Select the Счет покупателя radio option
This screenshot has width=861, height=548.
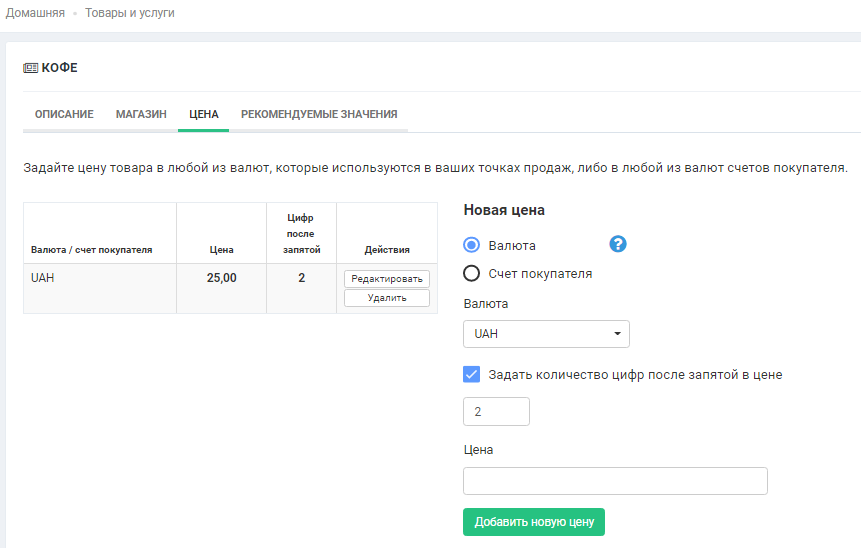pos(472,274)
